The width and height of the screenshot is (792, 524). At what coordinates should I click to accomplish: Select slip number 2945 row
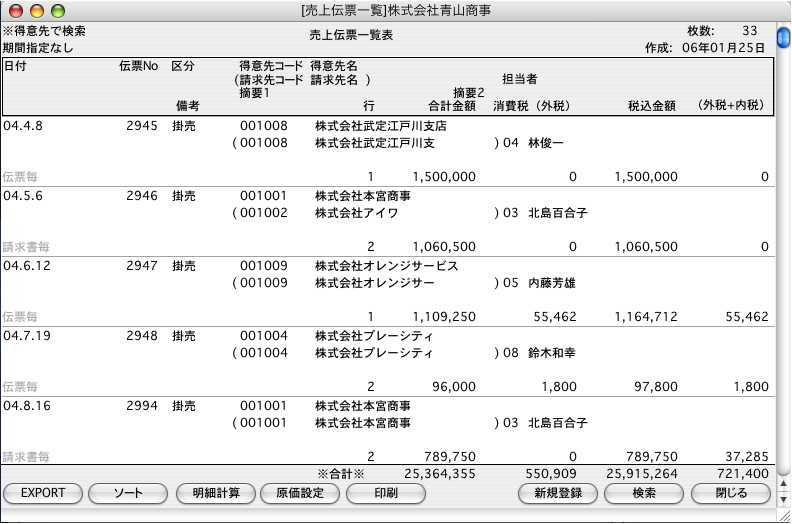(x=142, y=127)
